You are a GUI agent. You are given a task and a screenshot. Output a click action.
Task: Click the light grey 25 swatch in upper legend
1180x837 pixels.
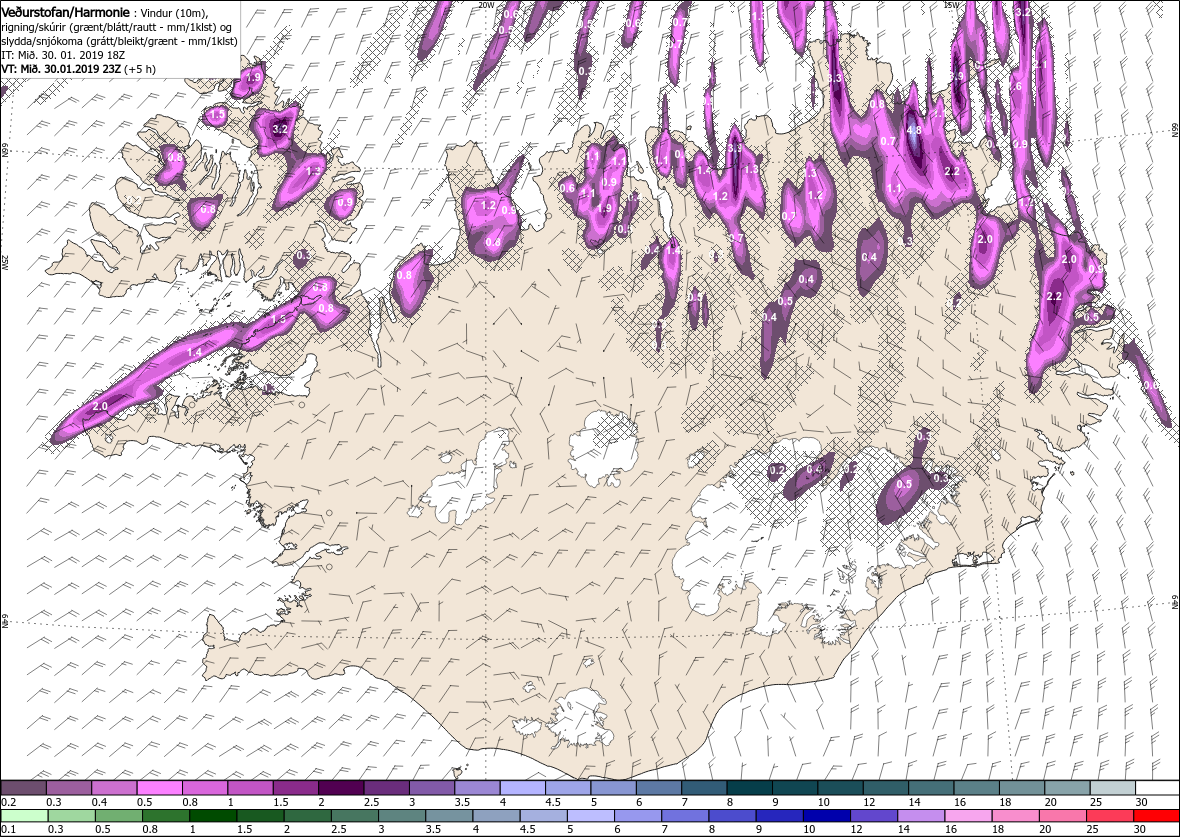[1112, 787]
